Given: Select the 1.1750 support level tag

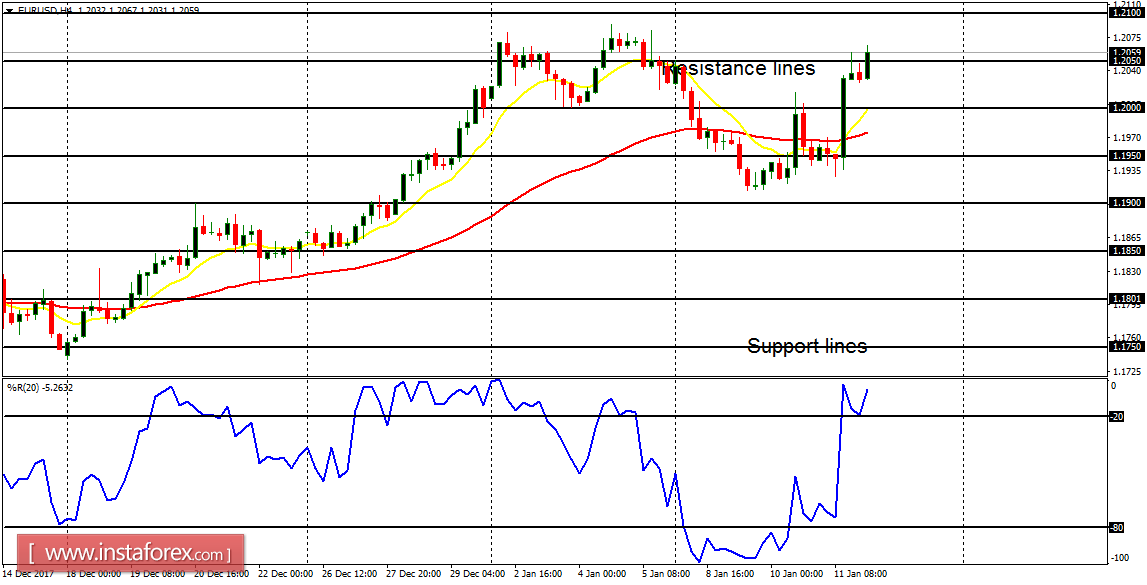Looking at the screenshot, I should (x=1127, y=347).
